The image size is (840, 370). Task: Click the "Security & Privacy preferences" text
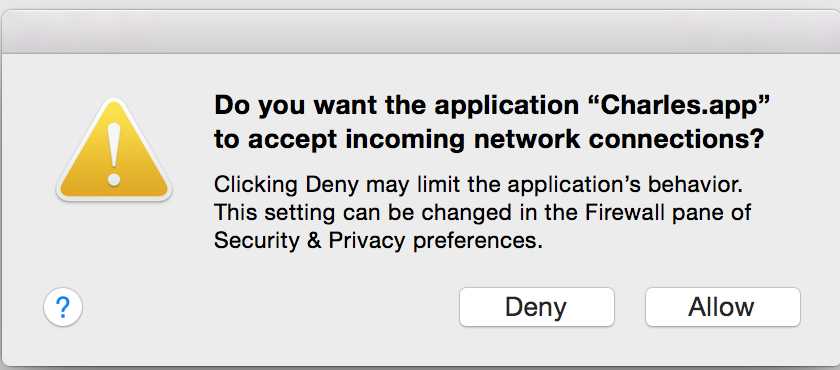[374, 240]
